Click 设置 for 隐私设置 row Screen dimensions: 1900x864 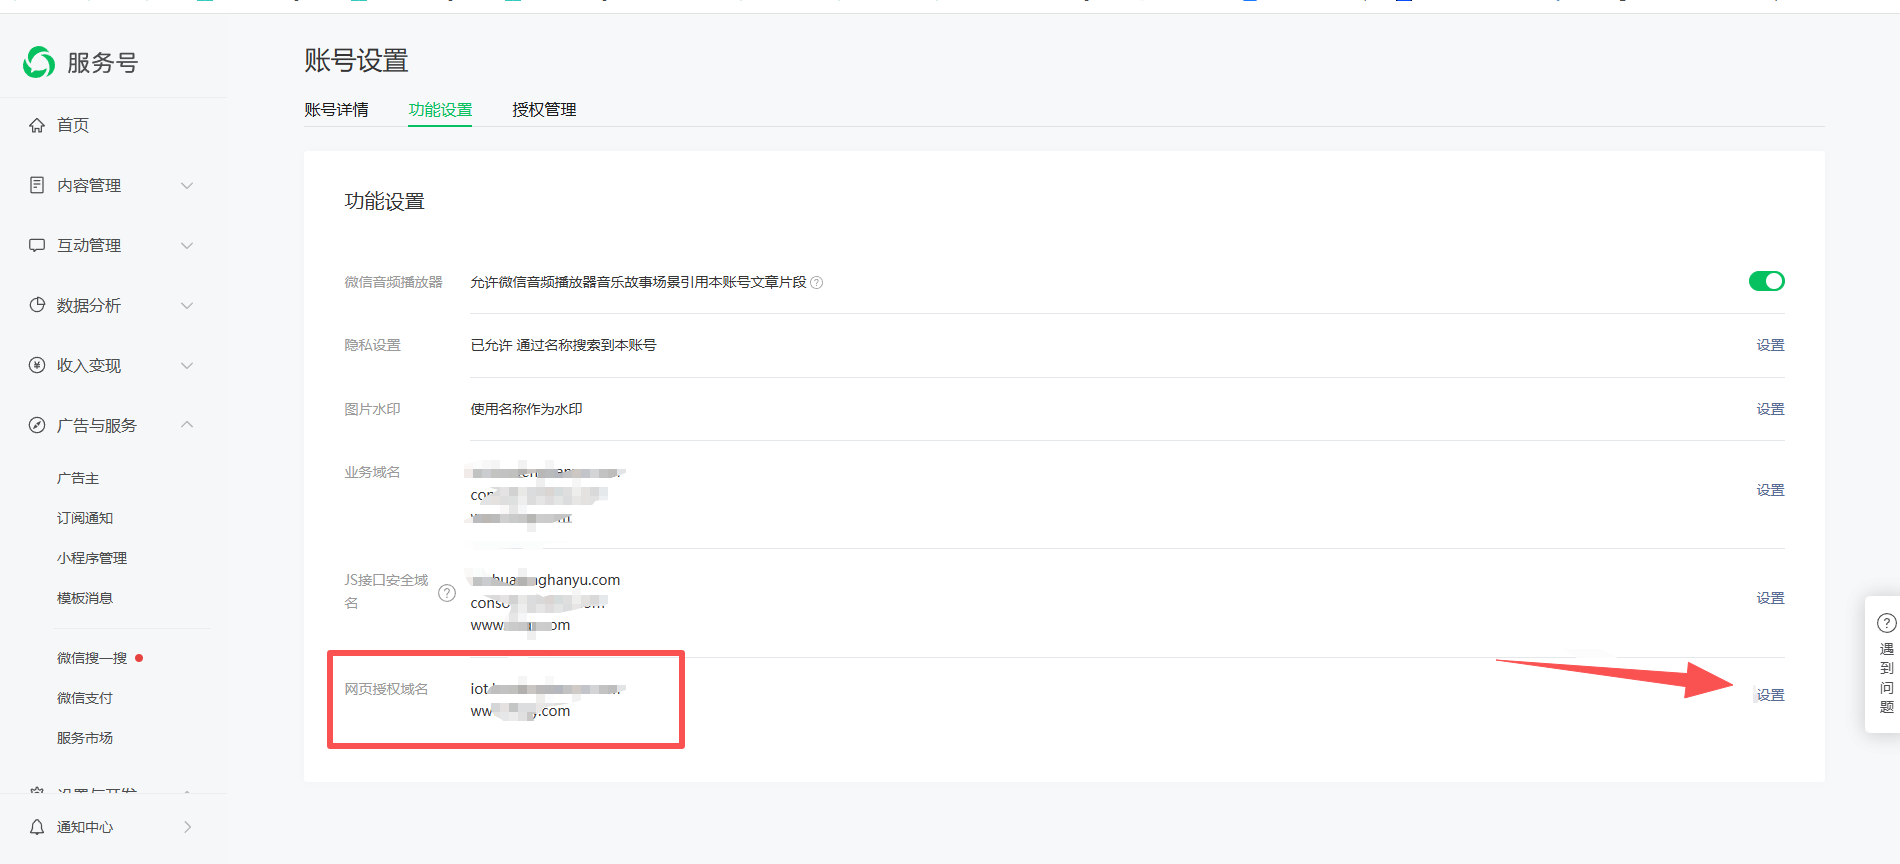1770,345
